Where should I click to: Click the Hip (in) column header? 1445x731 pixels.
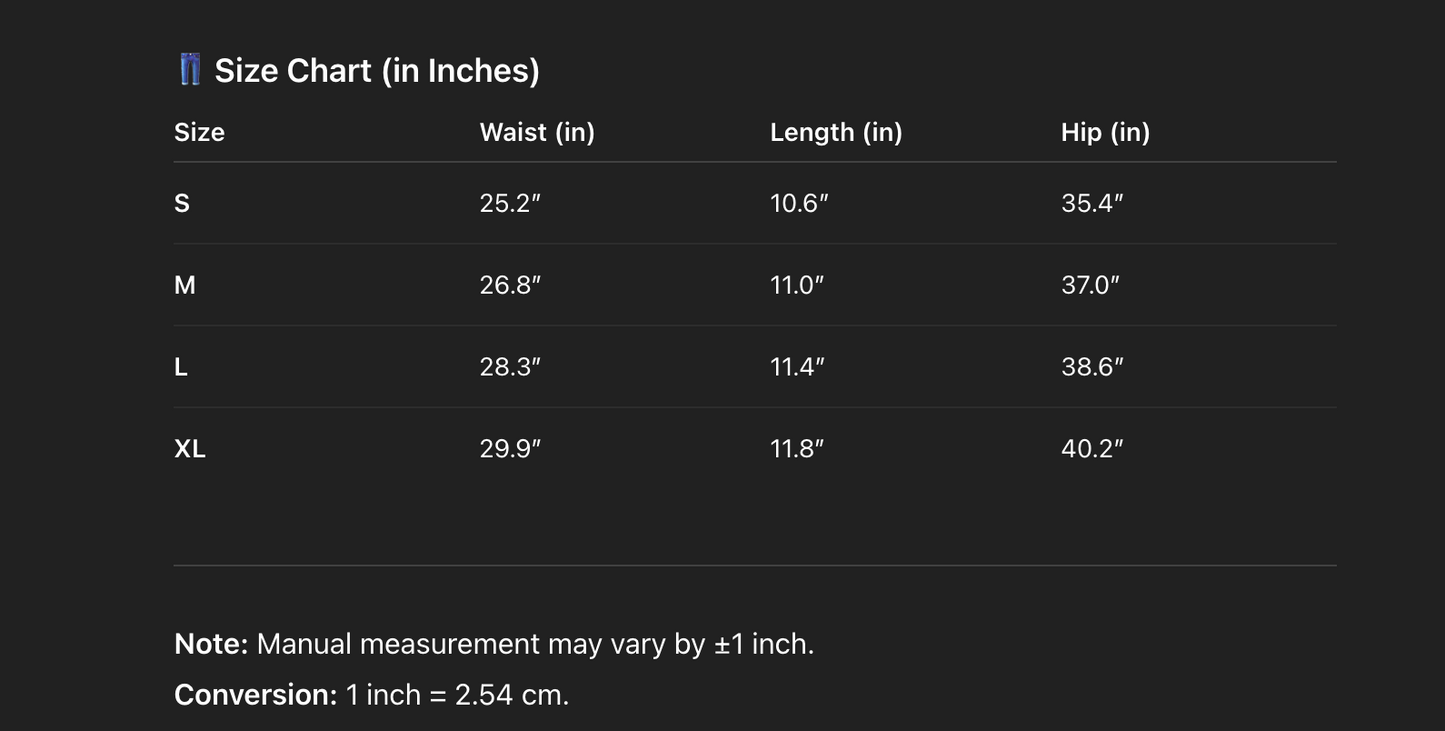pos(1105,132)
